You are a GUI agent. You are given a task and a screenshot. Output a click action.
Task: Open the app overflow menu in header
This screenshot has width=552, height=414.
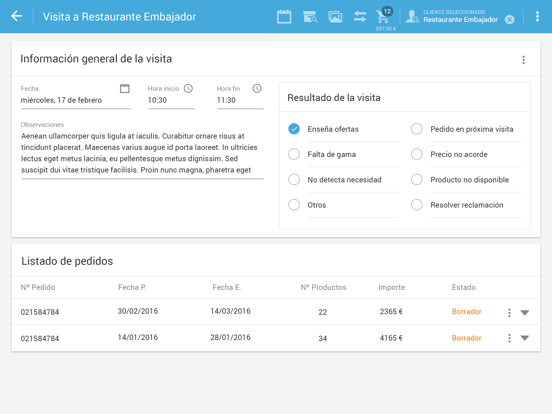(x=537, y=17)
